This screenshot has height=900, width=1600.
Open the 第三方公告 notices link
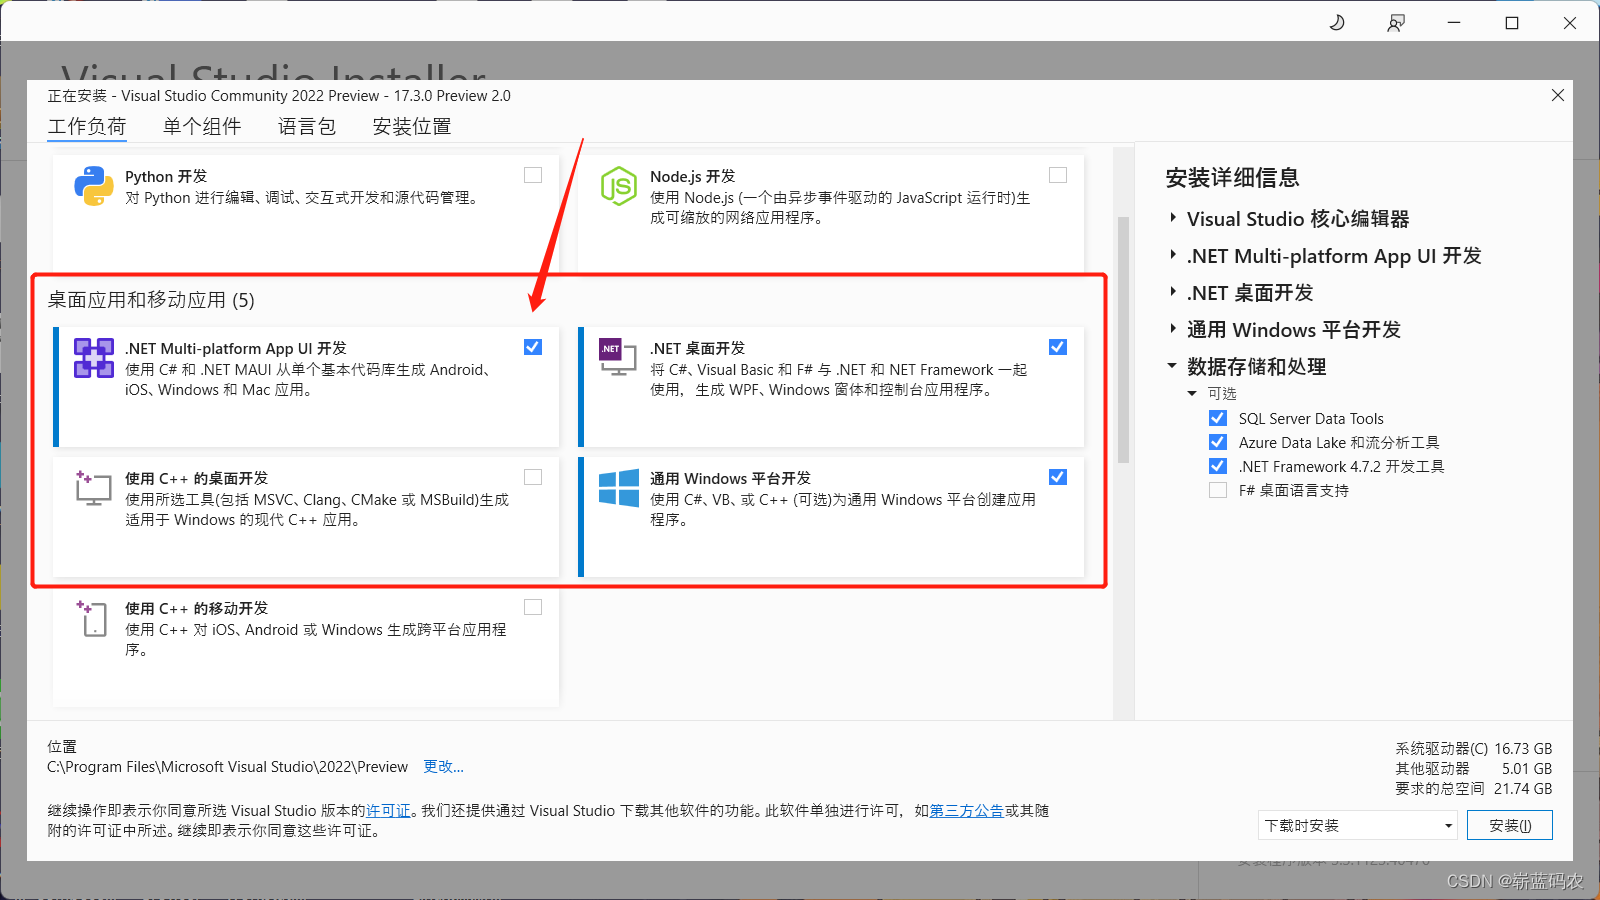(x=967, y=811)
